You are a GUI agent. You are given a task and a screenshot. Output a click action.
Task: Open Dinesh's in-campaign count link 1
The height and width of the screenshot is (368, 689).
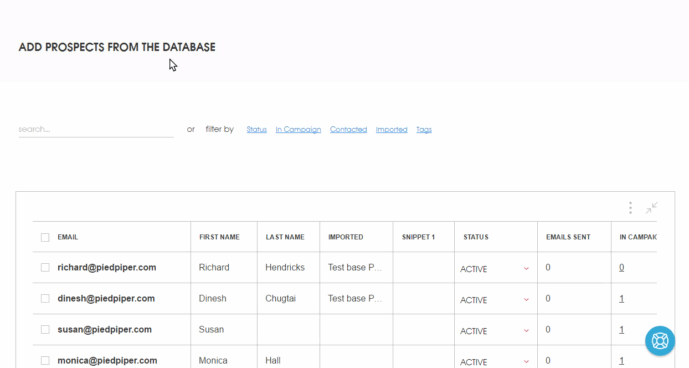[x=621, y=299]
